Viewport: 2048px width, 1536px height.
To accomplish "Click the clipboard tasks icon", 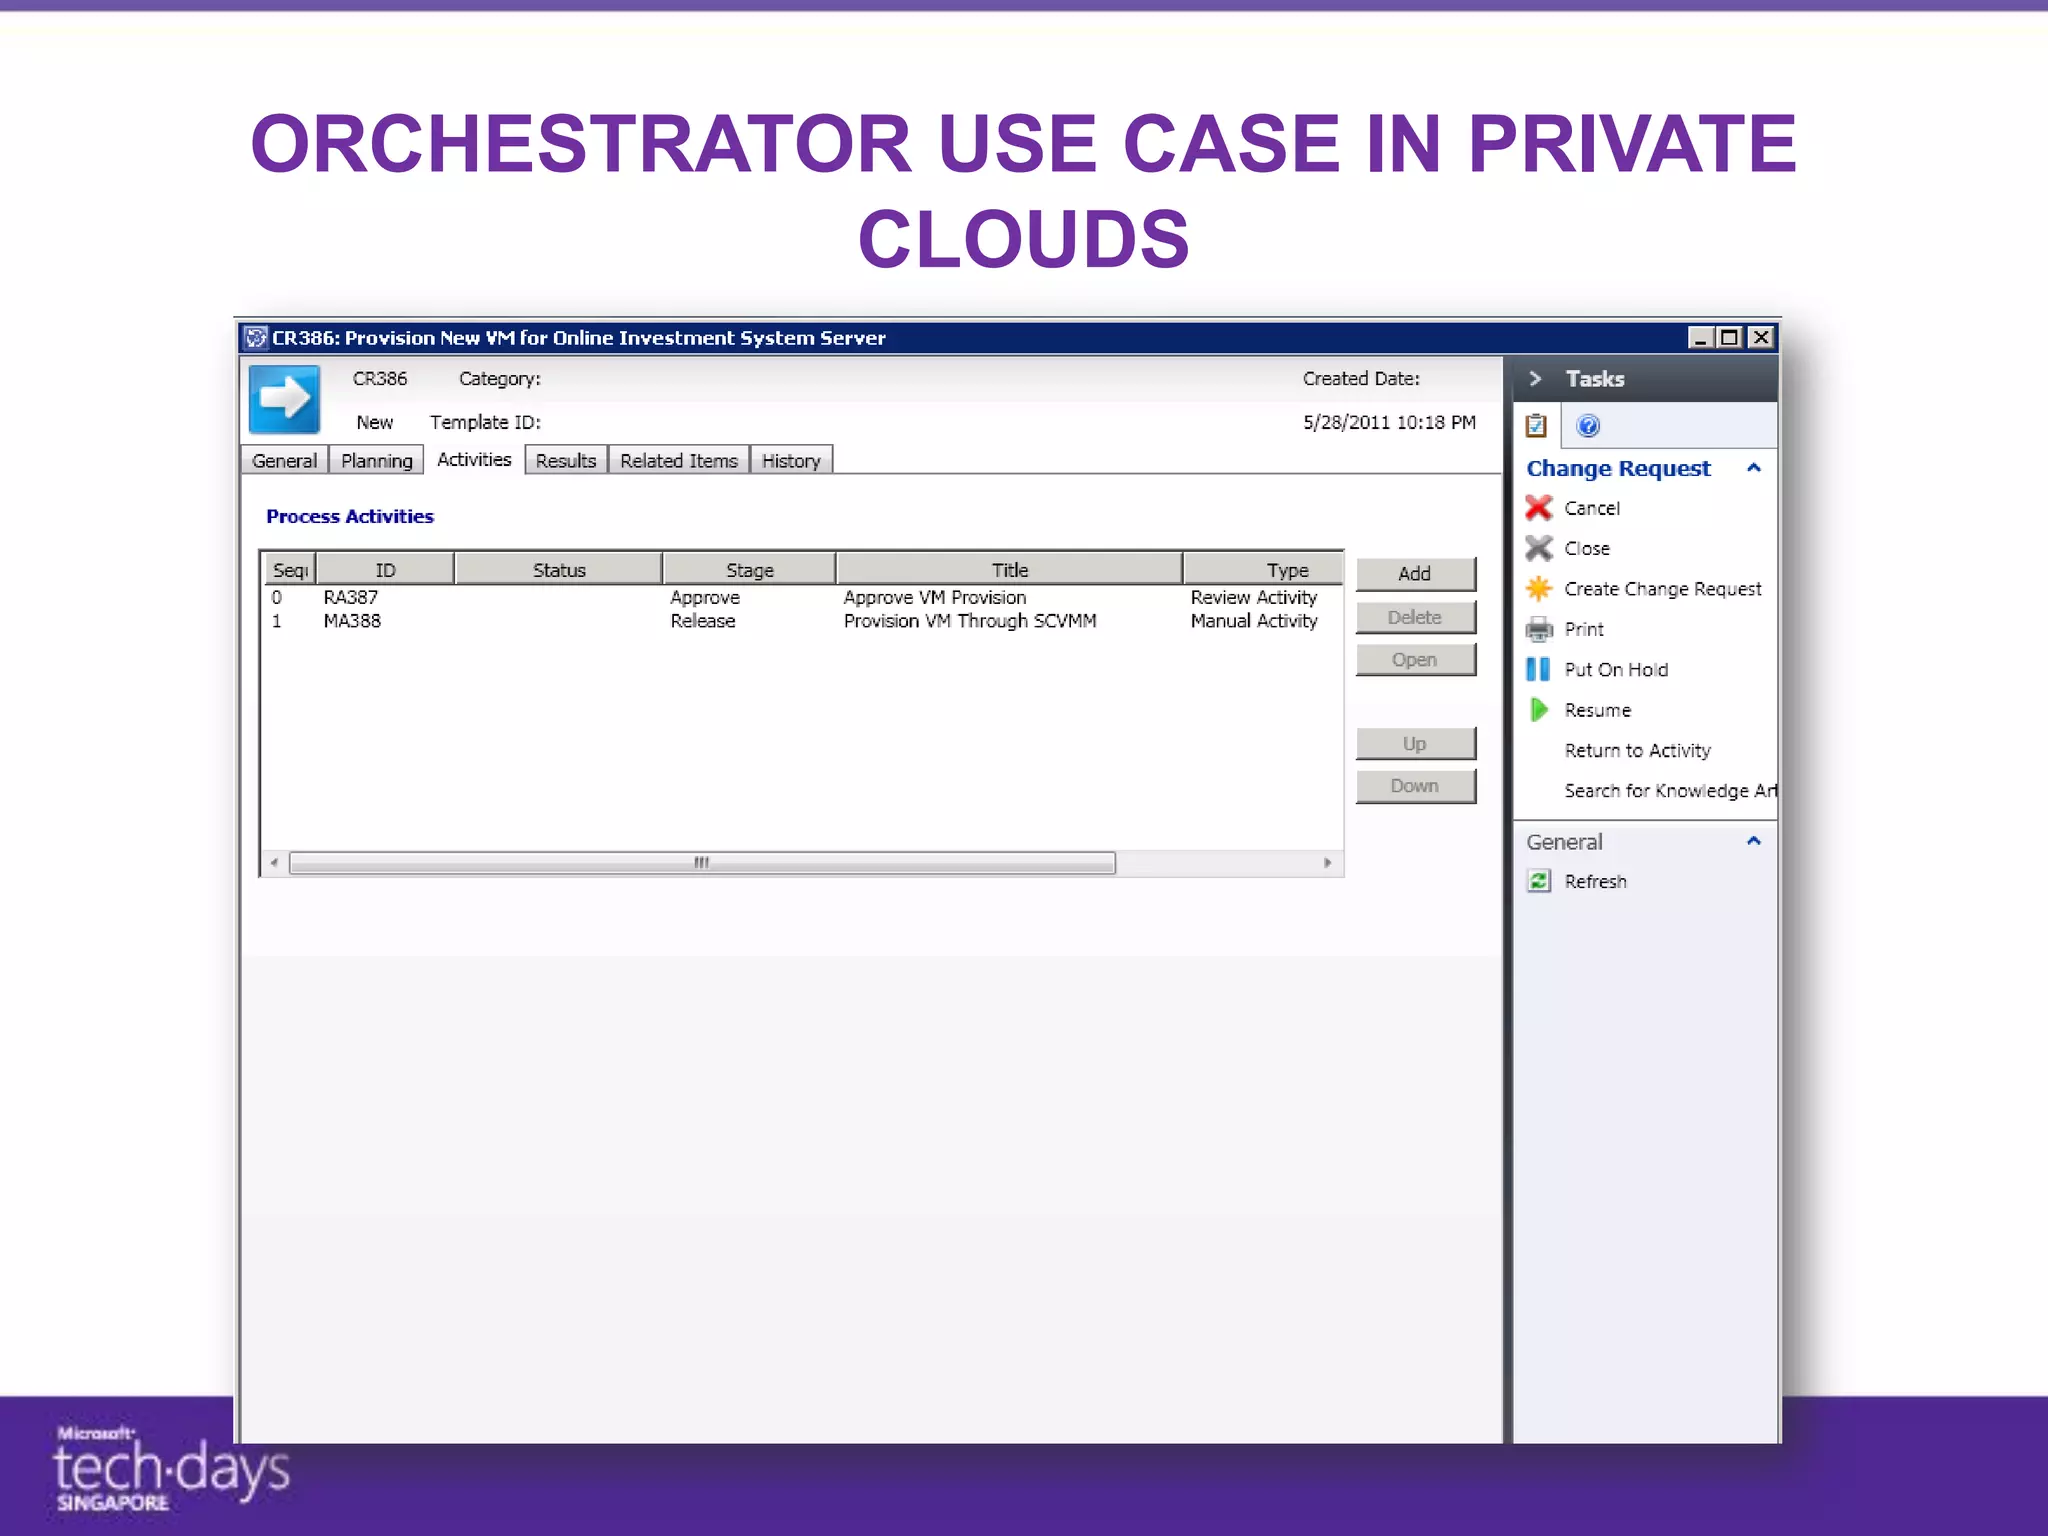I will click(x=1536, y=426).
